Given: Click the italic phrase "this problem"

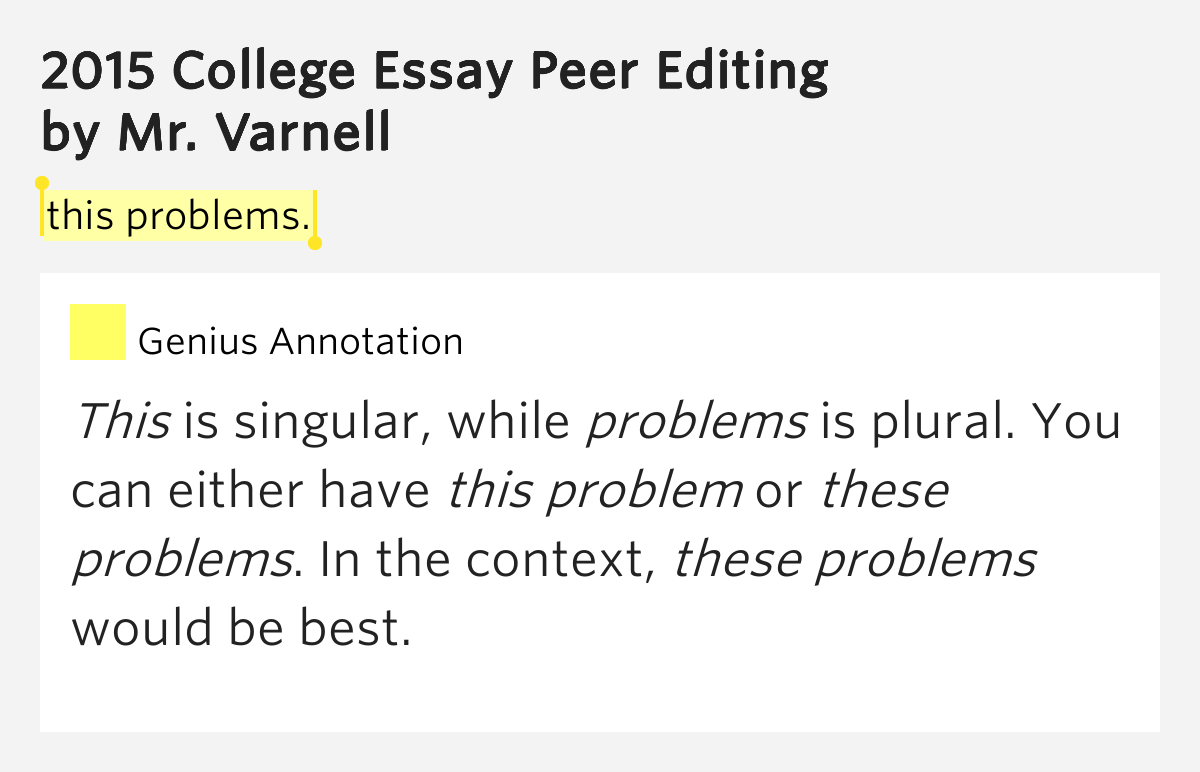Looking at the screenshot, I should point(594,491).
